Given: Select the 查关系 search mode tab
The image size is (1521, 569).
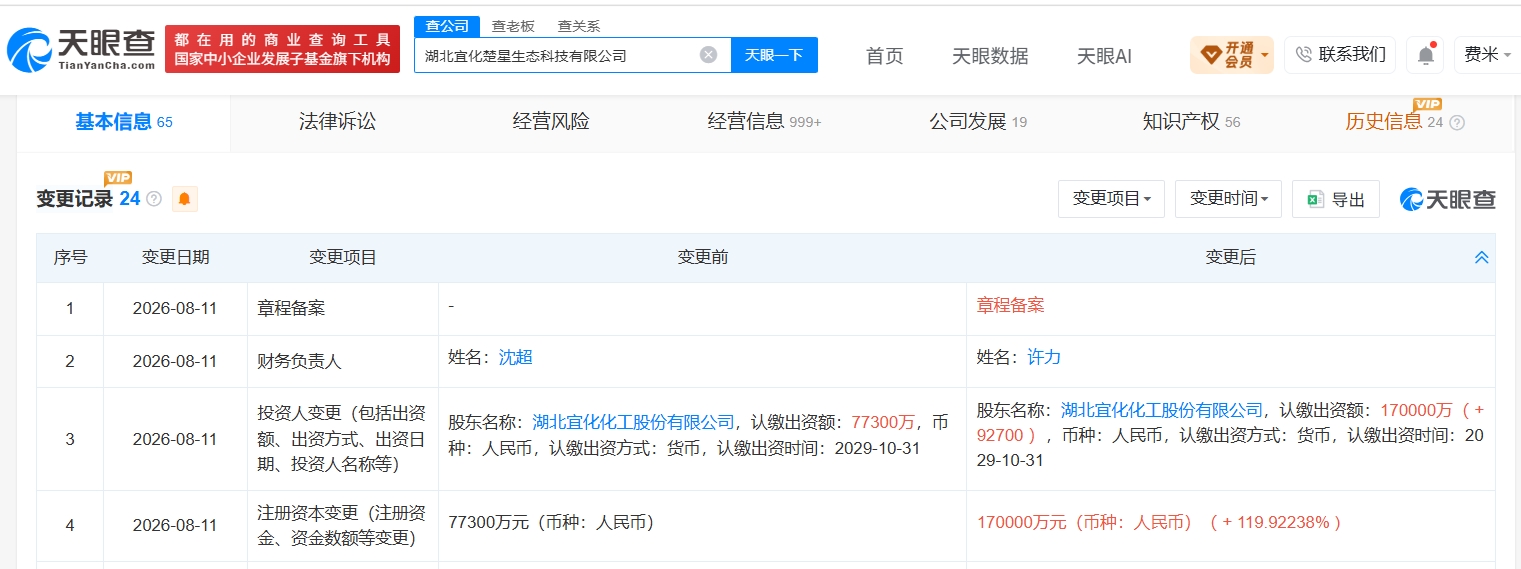Looking at the screenshot, I should 579,26.
